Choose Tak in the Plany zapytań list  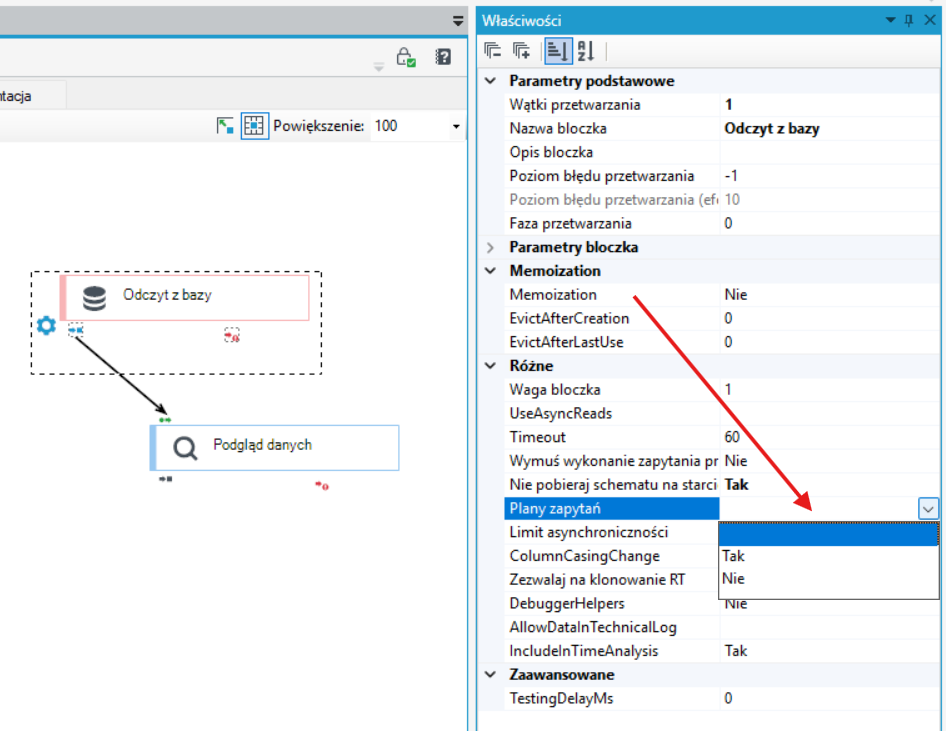[x=829, y=556]
